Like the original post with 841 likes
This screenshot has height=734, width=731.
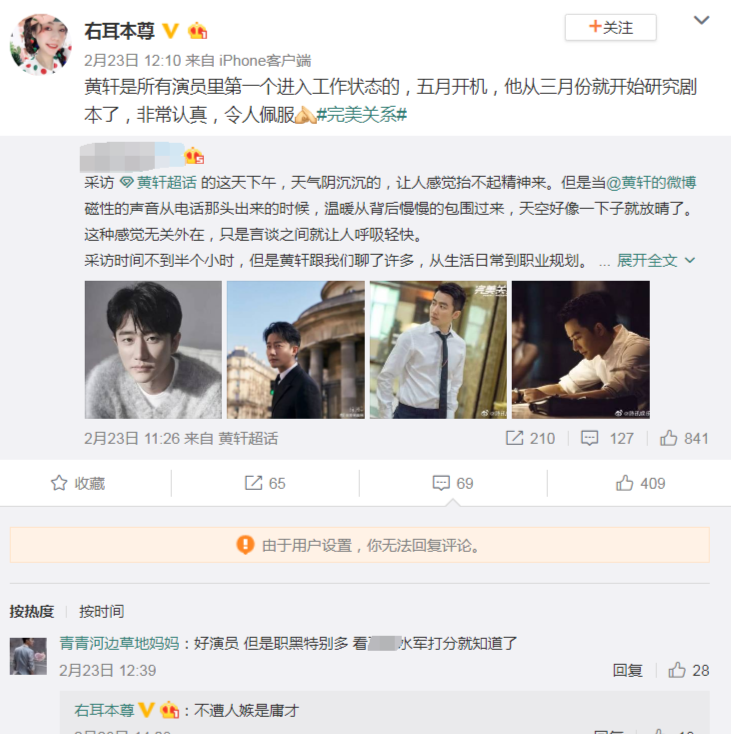click(x=684, y=438)
